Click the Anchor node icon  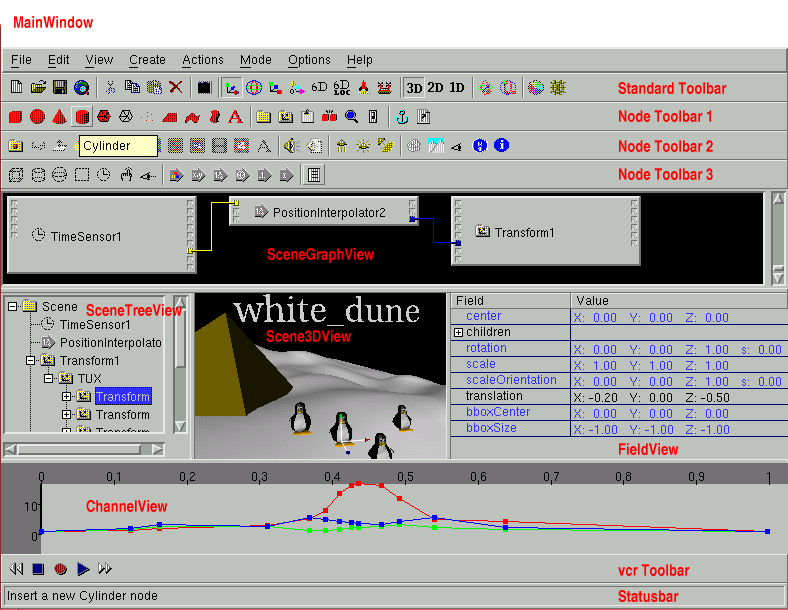[x=402, y=117]
